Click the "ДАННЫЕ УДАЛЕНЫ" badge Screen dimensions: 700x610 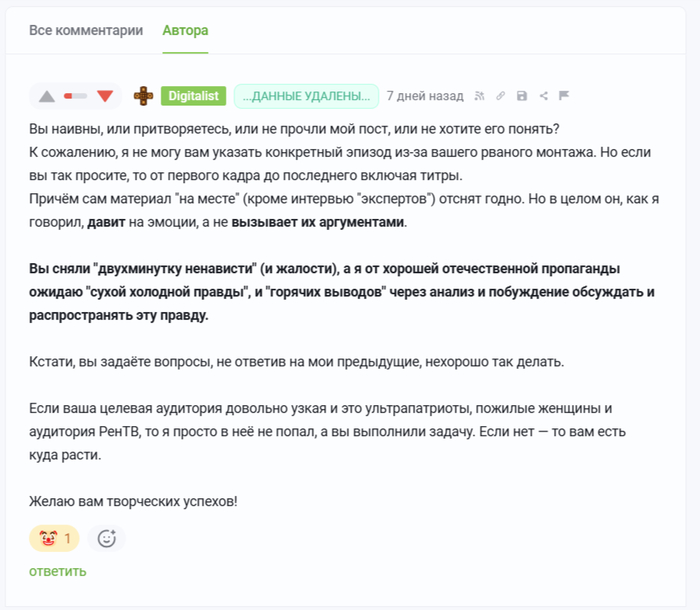pos(306,96)
